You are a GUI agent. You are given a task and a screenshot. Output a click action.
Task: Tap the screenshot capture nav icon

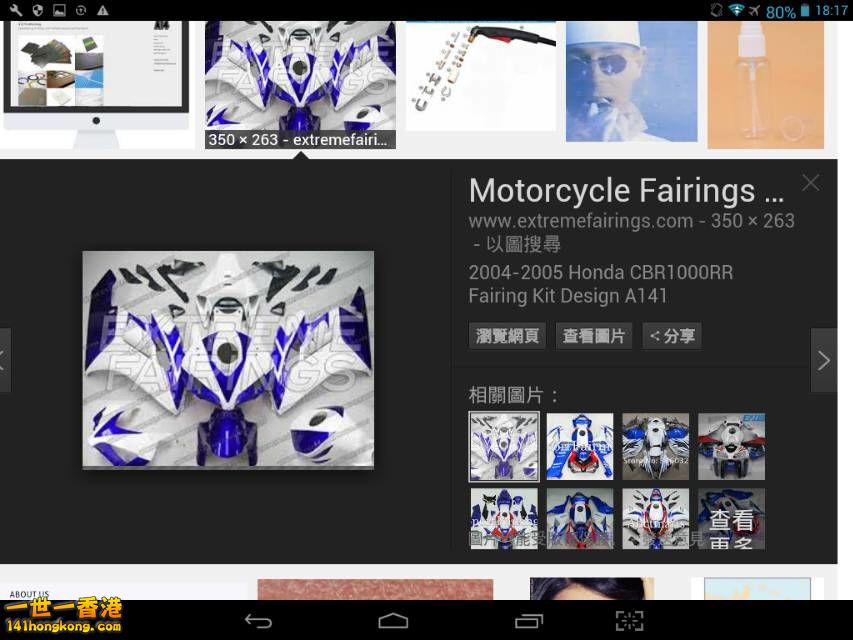[x=629, y=621]
